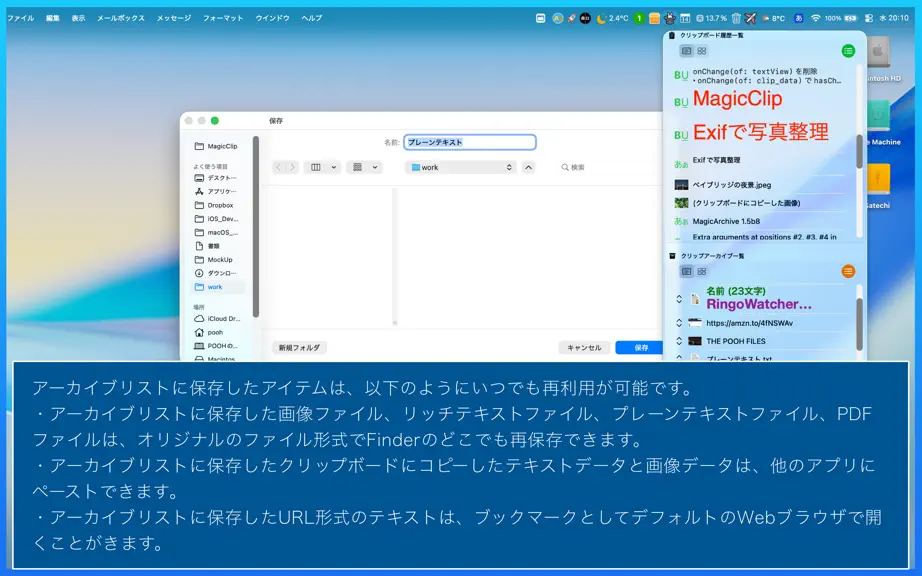The image size is (922, 576).
Task: Open the フォーマット menu
Action: pos(223,18)
